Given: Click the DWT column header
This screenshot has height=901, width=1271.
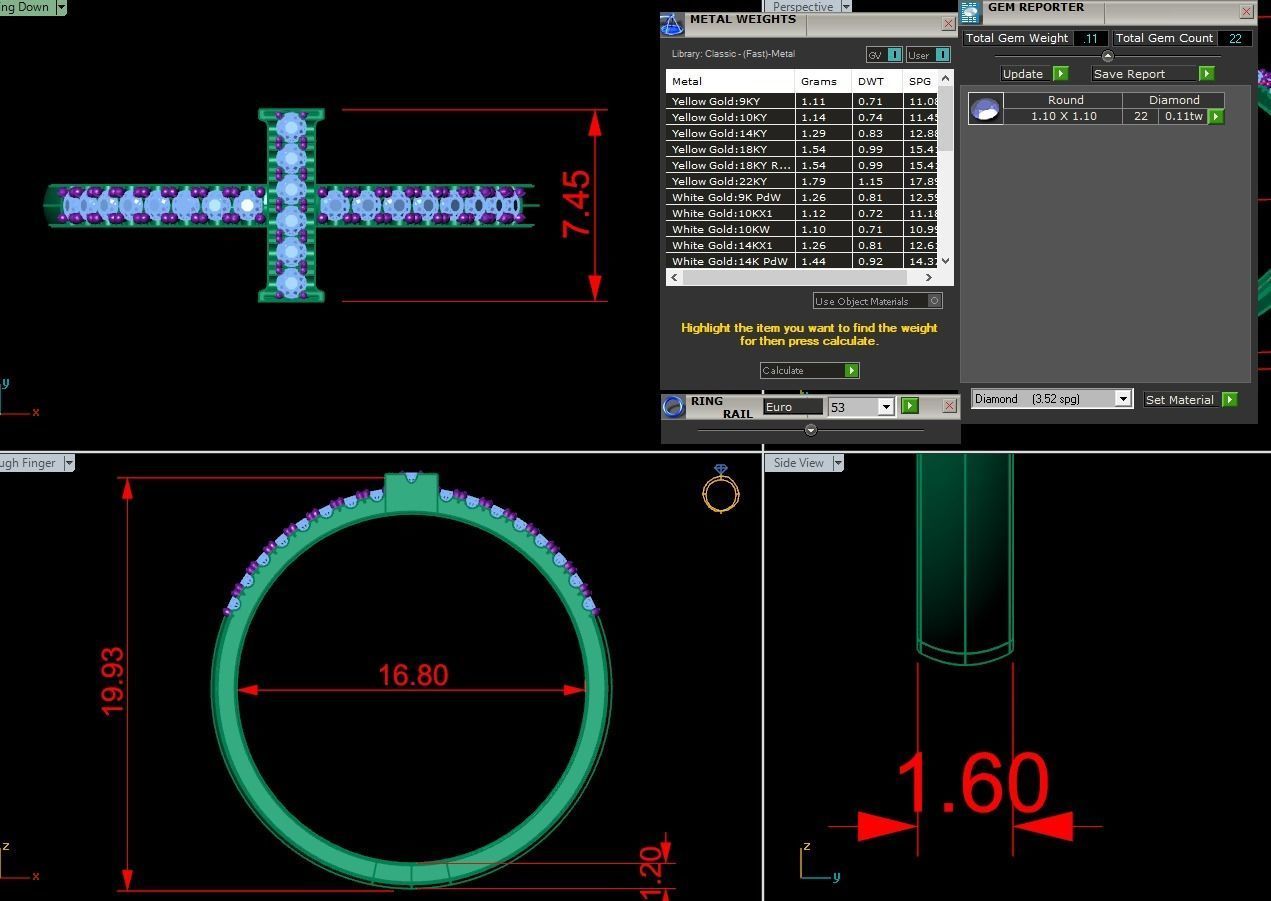Looking at the screenshot, I should coord(877,81).
